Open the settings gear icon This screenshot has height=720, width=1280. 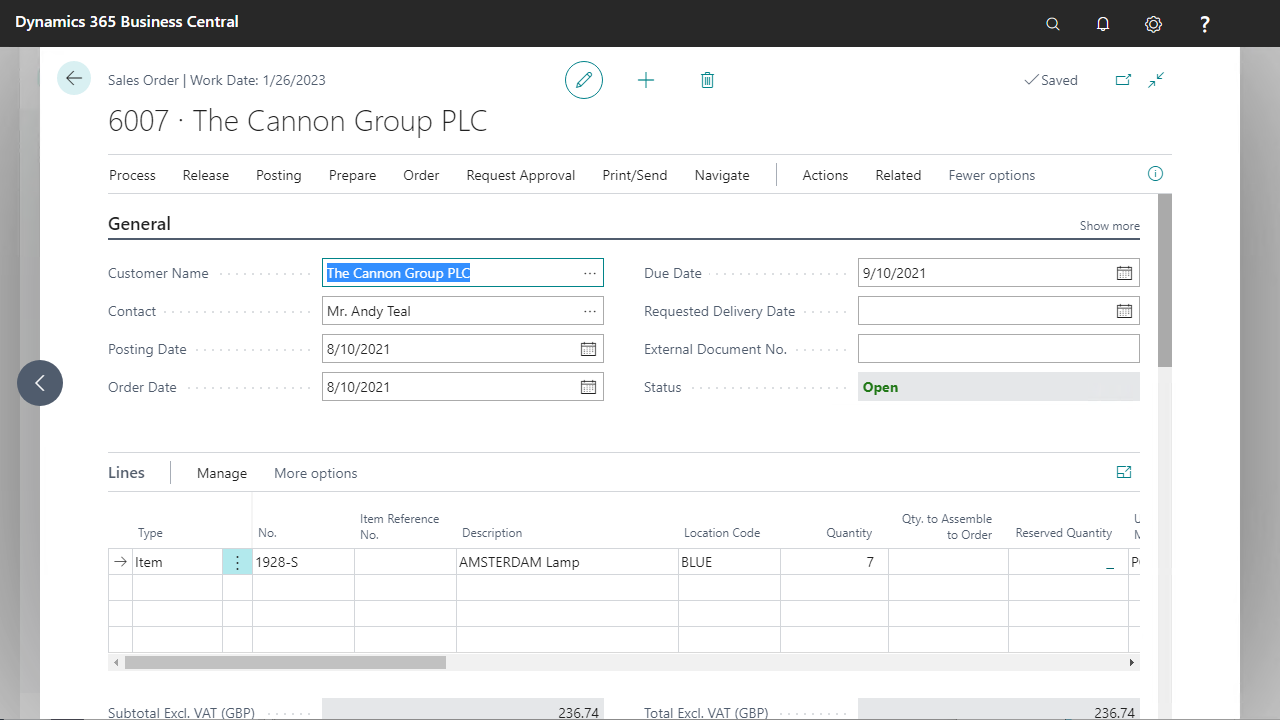tap(1154, 24)
